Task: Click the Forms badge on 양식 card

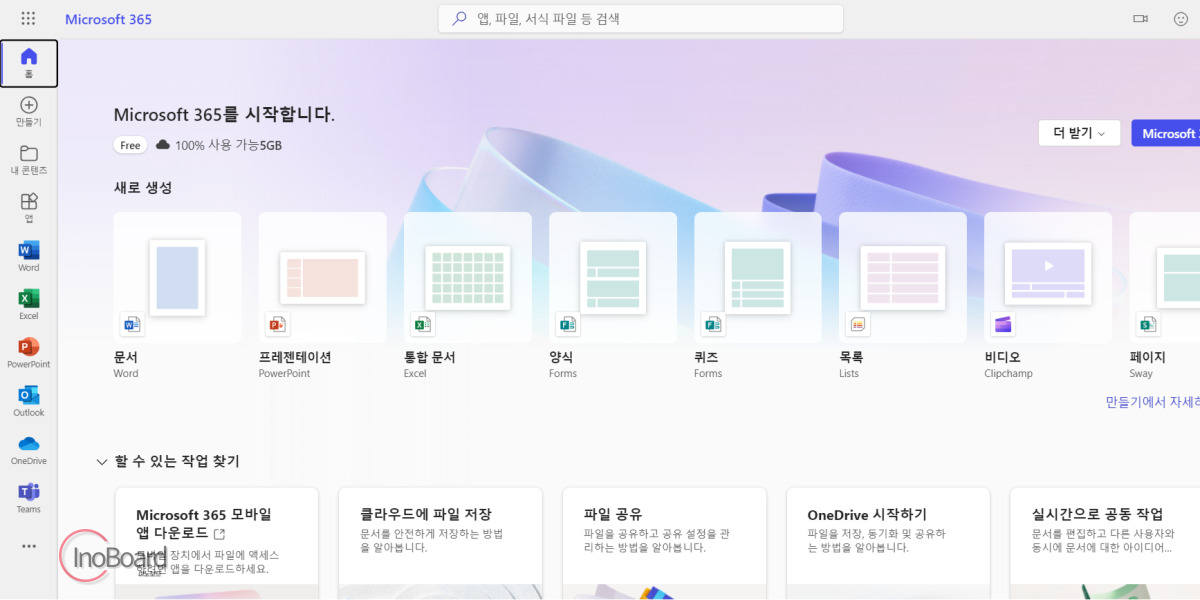Action: pyautogui.click(x=567, y=324)
